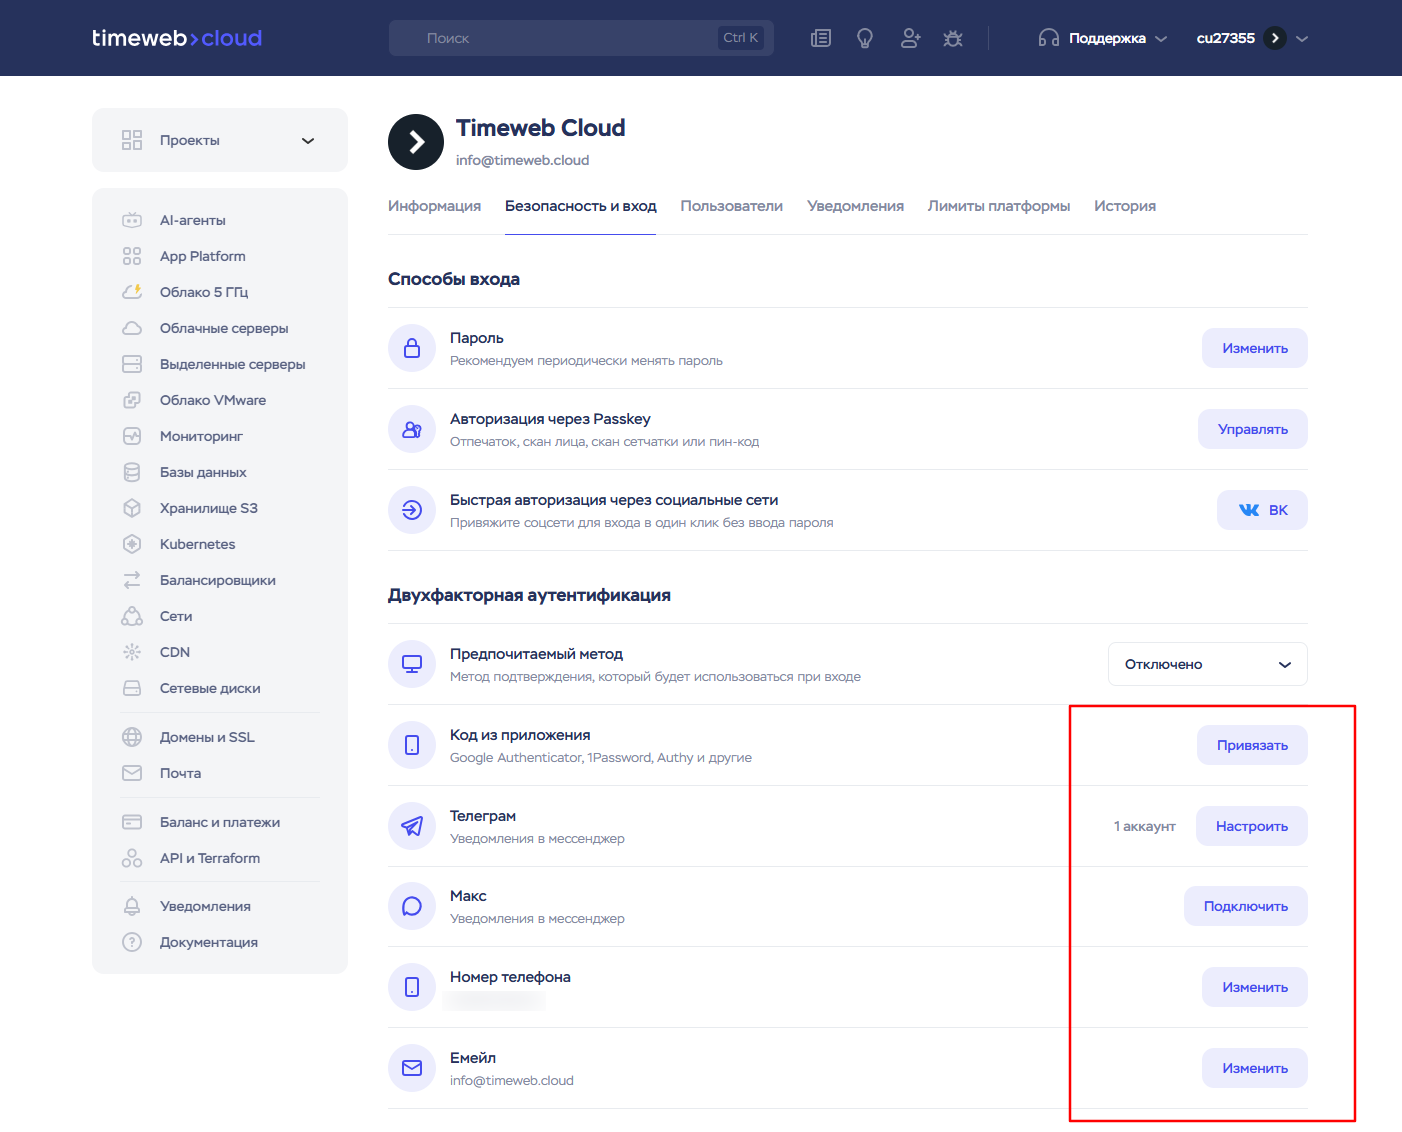Open the cu27355 account menu
1402x1132 pixels.
pyautogui.click(x=1252, y=38)
